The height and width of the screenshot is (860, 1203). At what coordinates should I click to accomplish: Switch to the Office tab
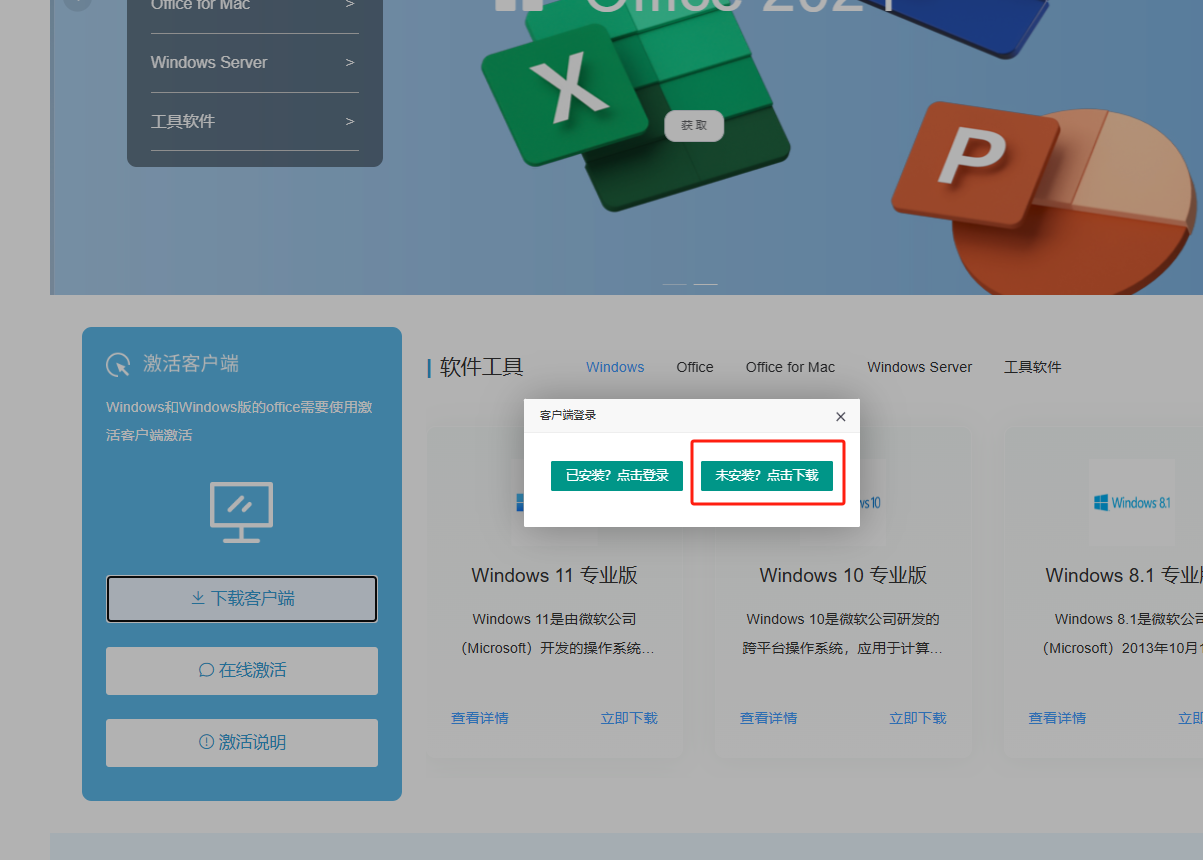pos(695,367)
